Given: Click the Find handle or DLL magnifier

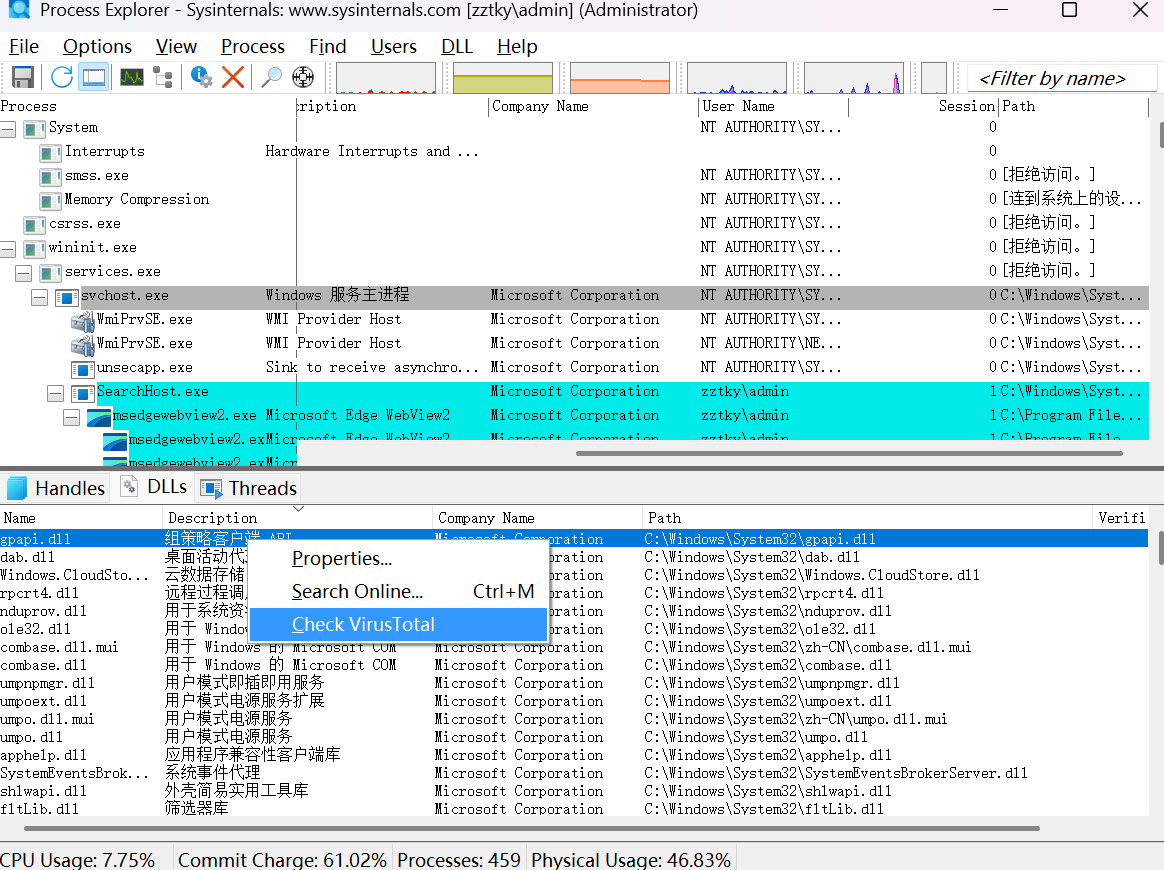Looking at the screenshot, I should [x=272, y=77].
